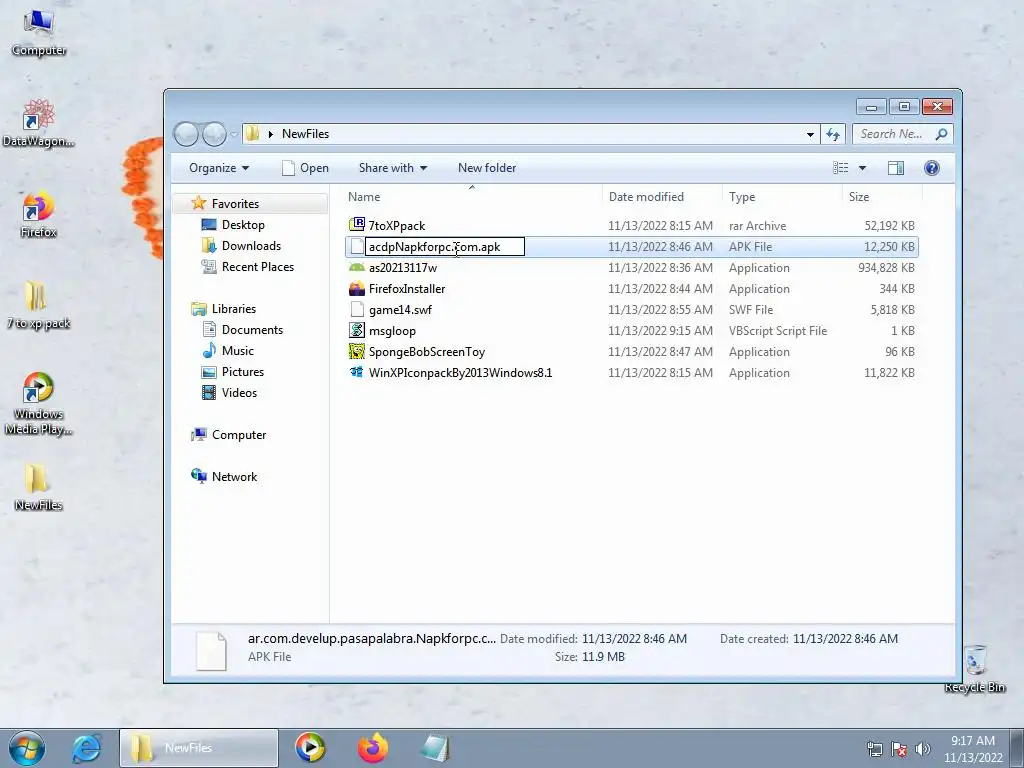This screenshot has width=1024, height=768.
Task: Open the Action Center flag tray icon
Action: click(x=899, y=749)
